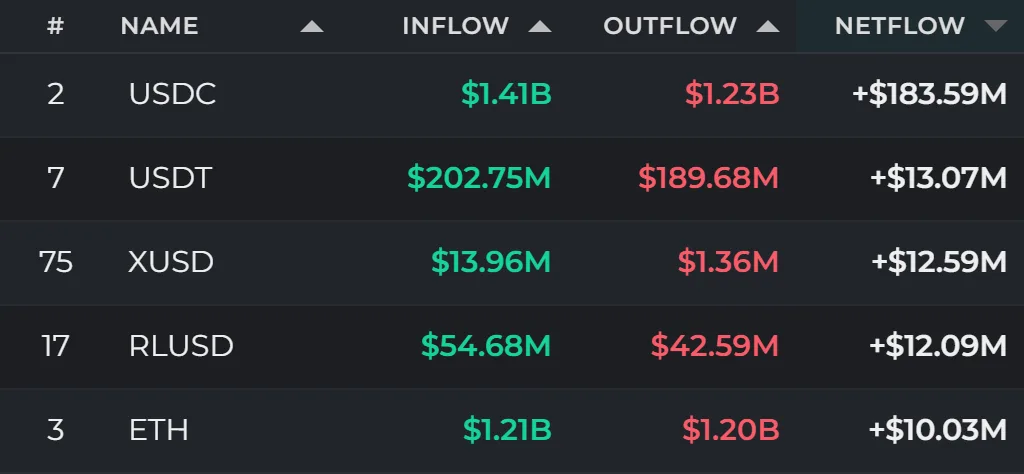The image size is (1024, 474).
Task: Click the NETFLOW column header label
Action: (900, 26)
